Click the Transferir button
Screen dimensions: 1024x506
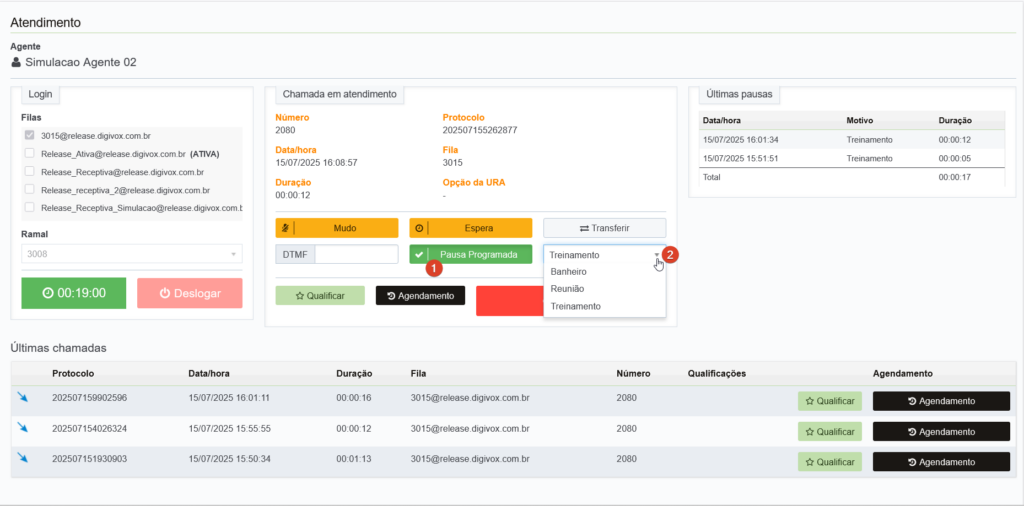[x=605, y=228]
